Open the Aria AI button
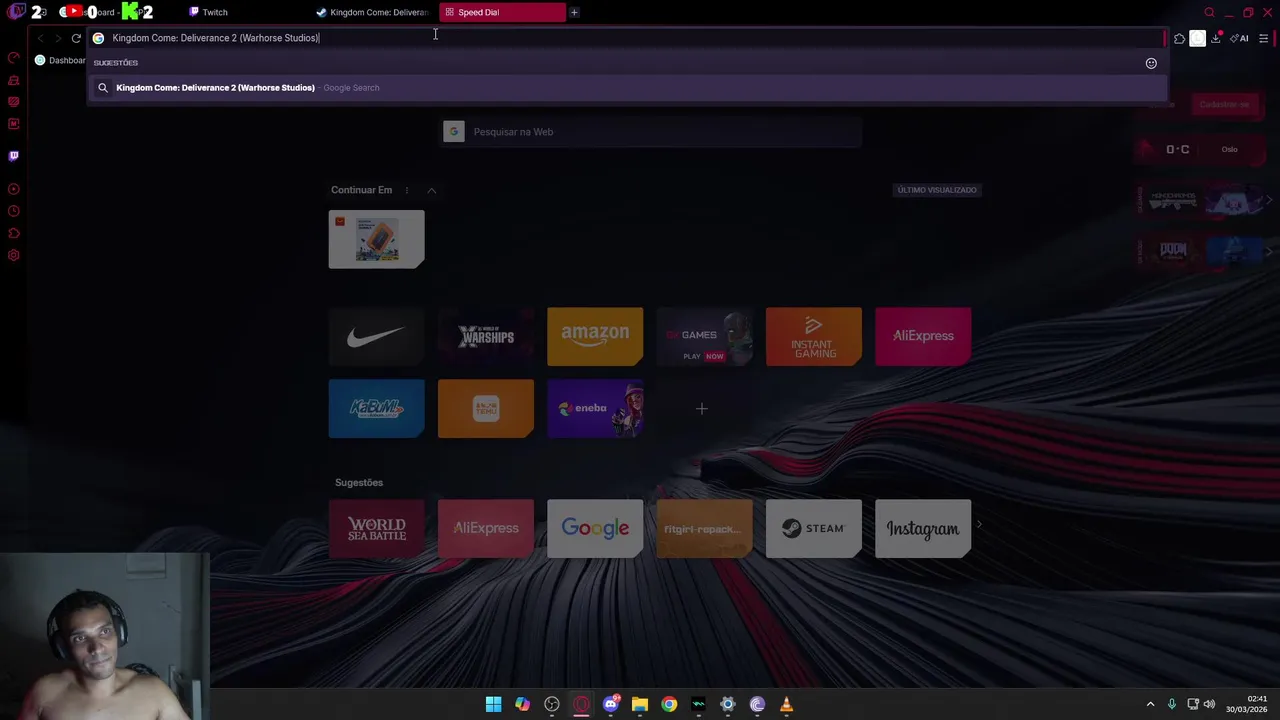 tap(1240, 38)
